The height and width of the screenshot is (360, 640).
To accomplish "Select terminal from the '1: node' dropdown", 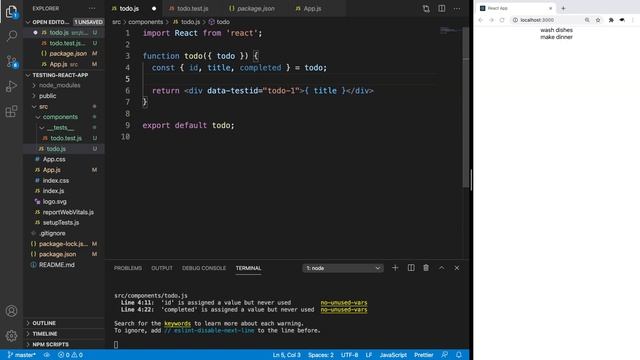I will (343, 268).
